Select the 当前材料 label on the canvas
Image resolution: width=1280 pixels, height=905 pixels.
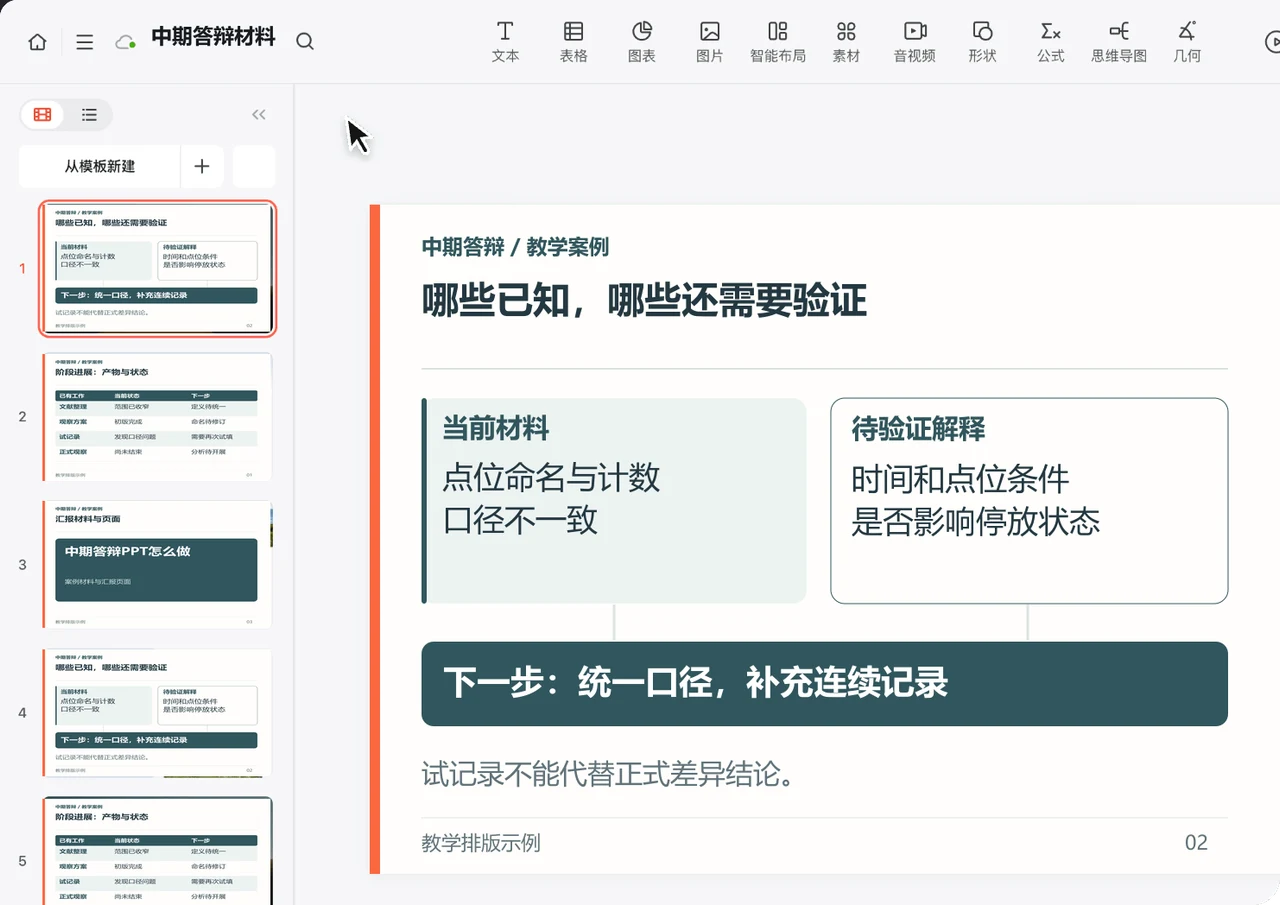point(496,429)
